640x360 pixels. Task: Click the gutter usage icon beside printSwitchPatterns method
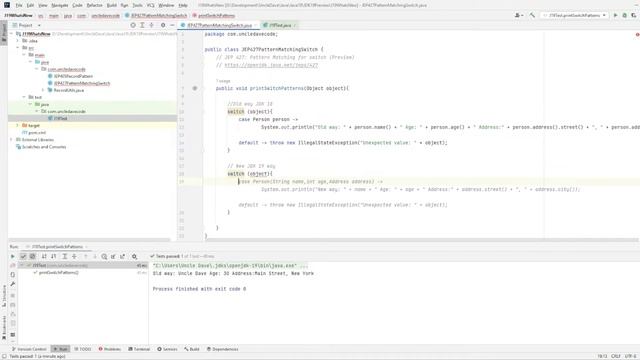point(195,88)
